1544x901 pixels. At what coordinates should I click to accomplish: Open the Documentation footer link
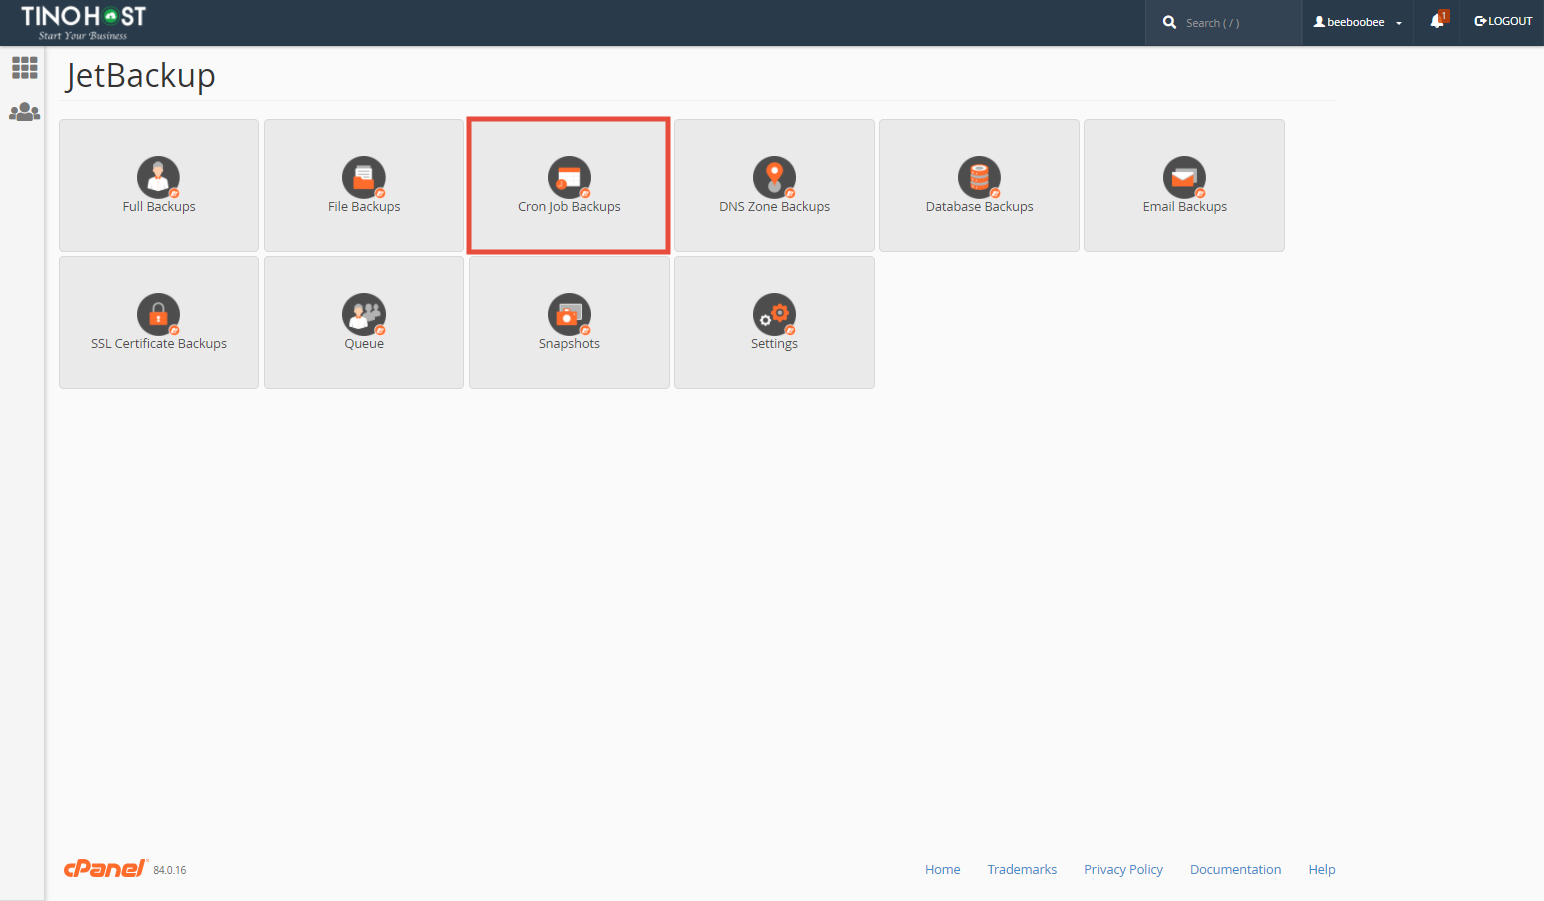pos(1235,869)
